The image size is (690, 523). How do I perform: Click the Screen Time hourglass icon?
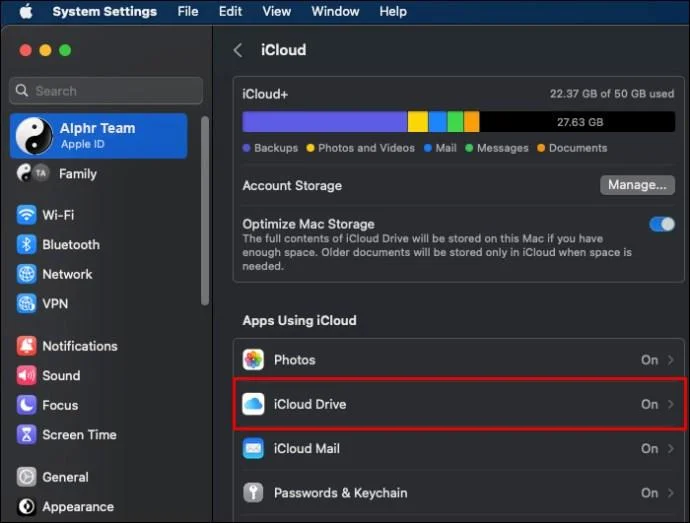[x=26, y=435]
